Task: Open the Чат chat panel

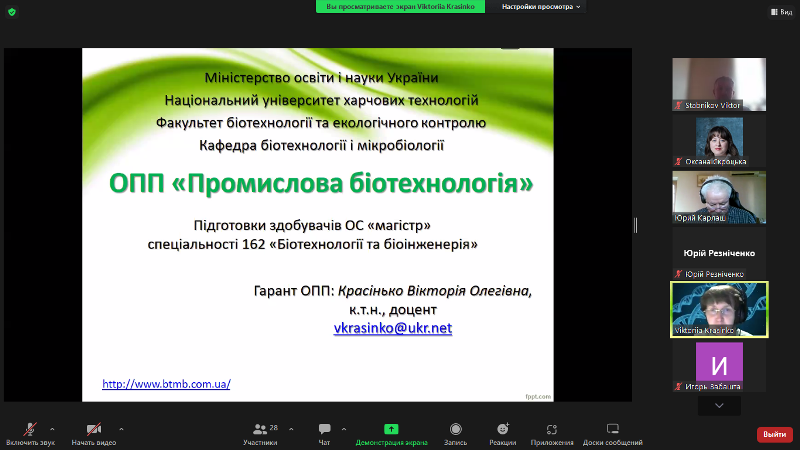Action: [324, 434]
